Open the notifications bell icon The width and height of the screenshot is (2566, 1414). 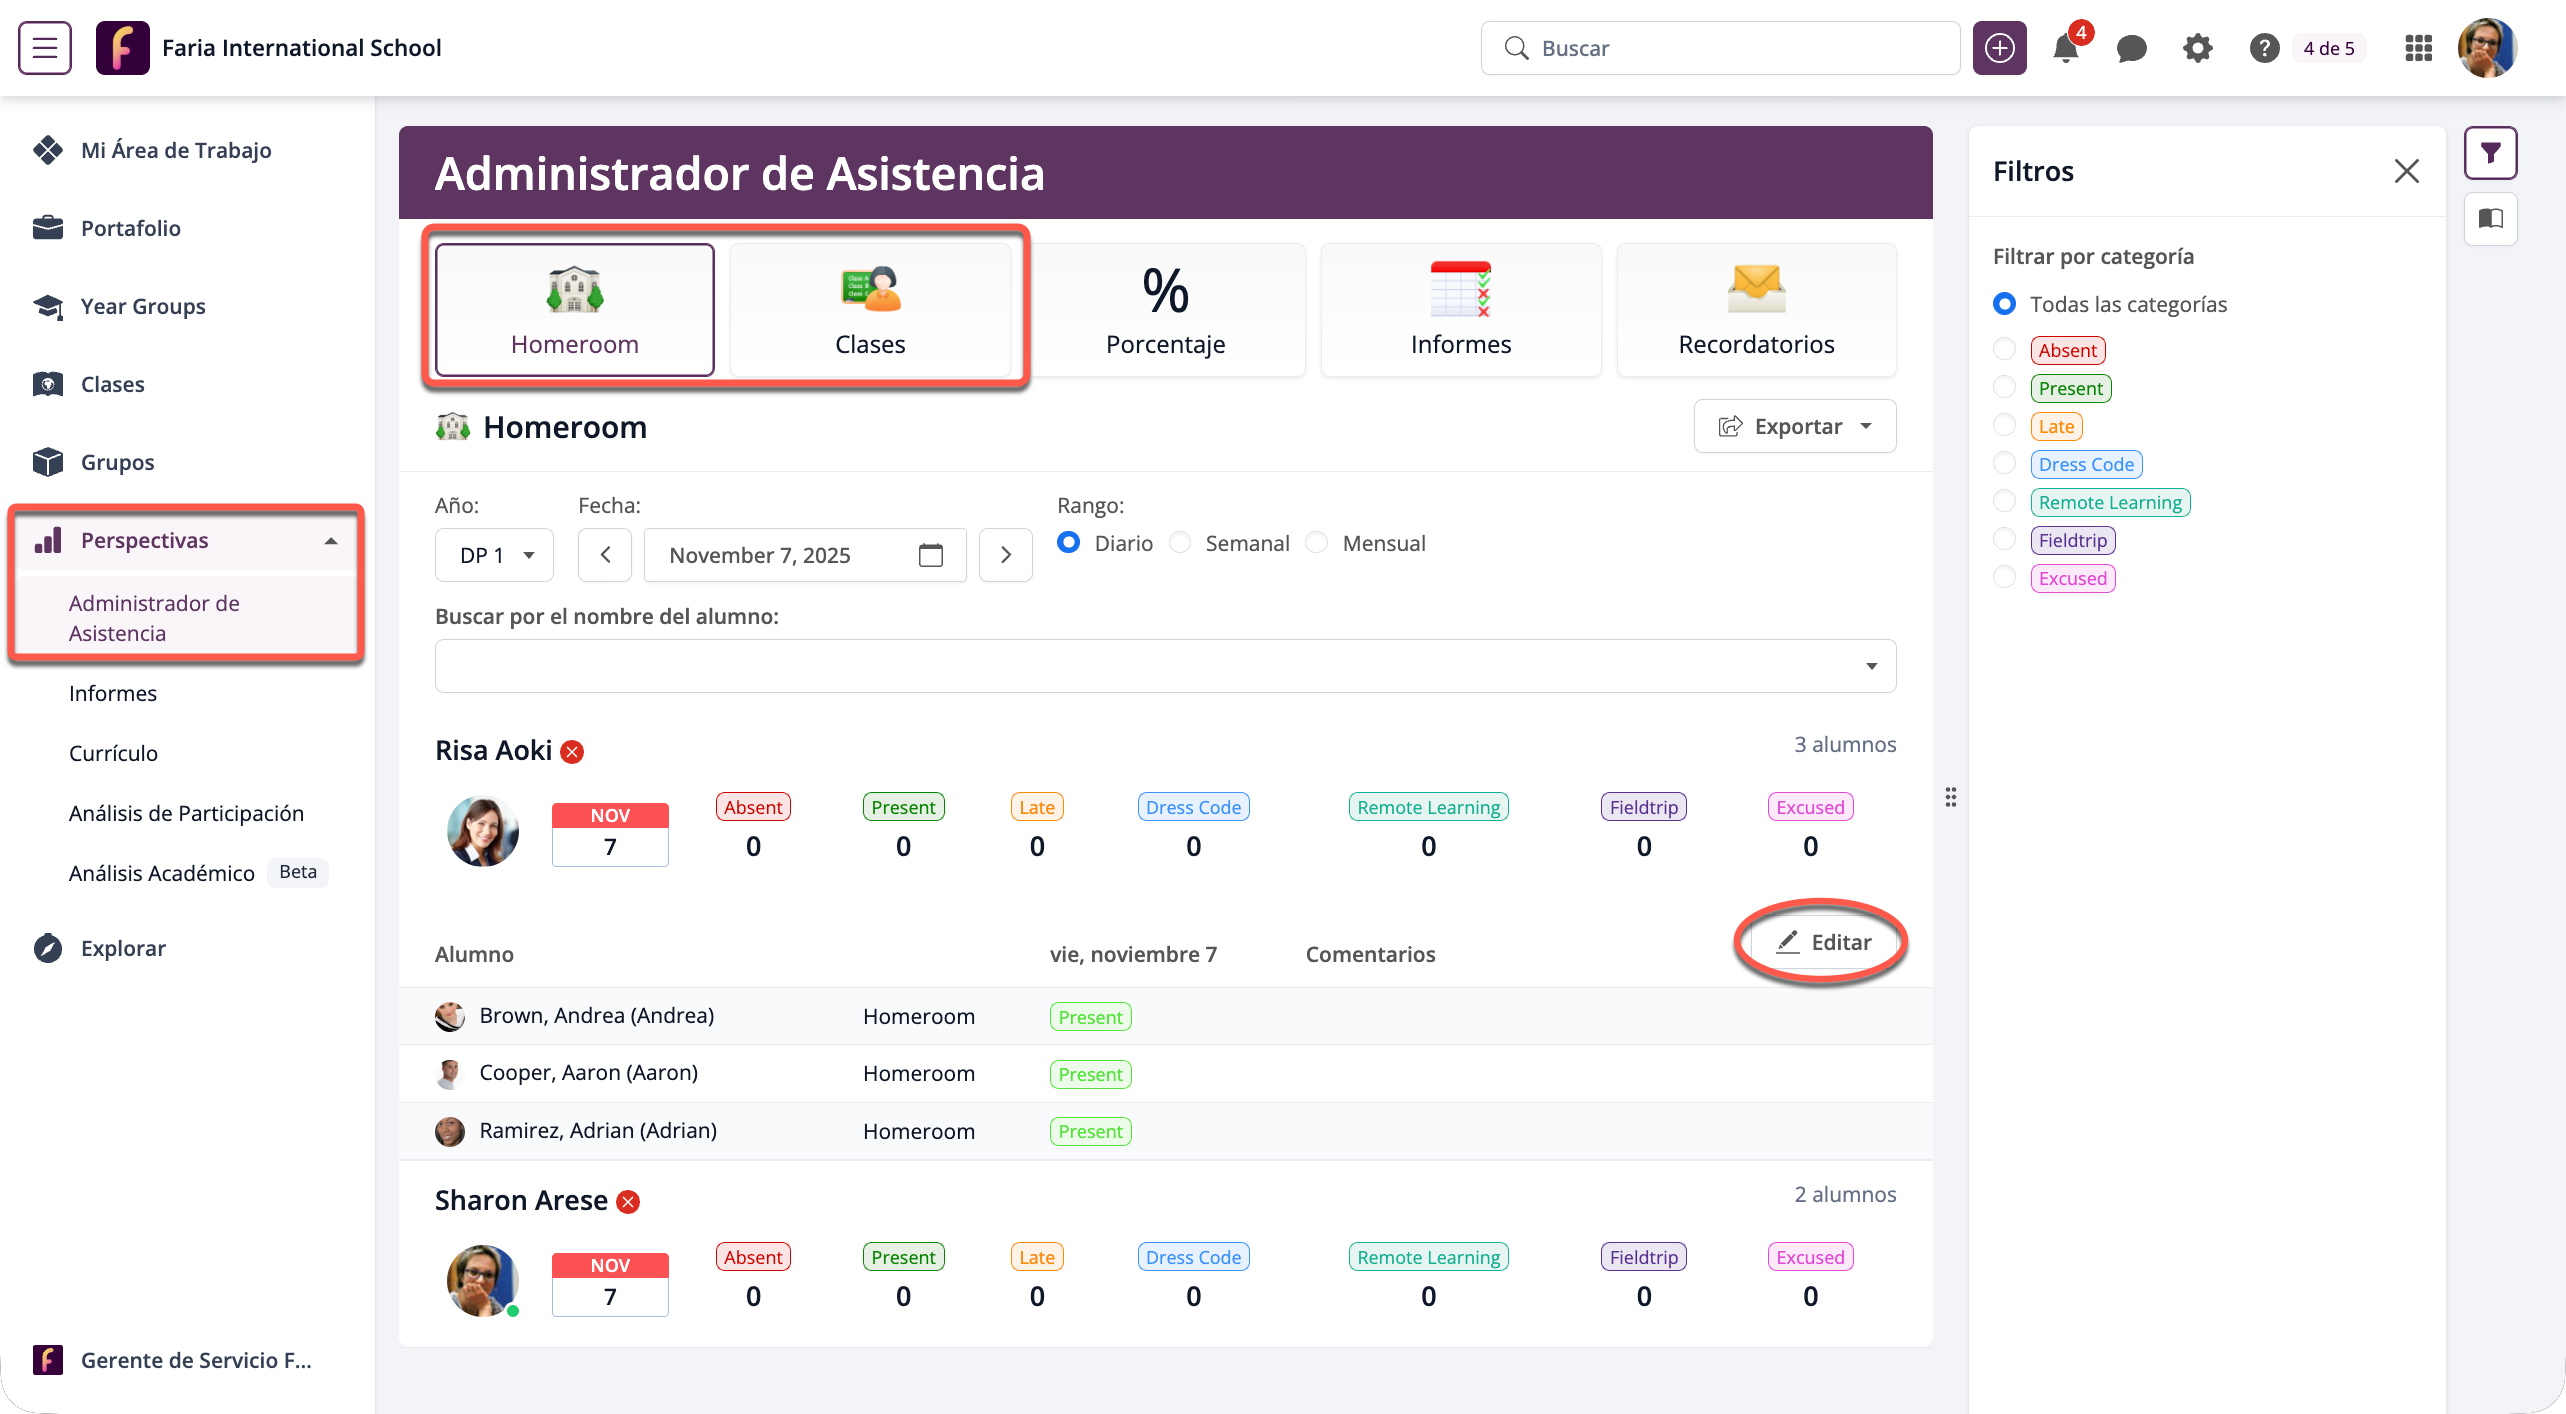click(x=2065, y=48)
